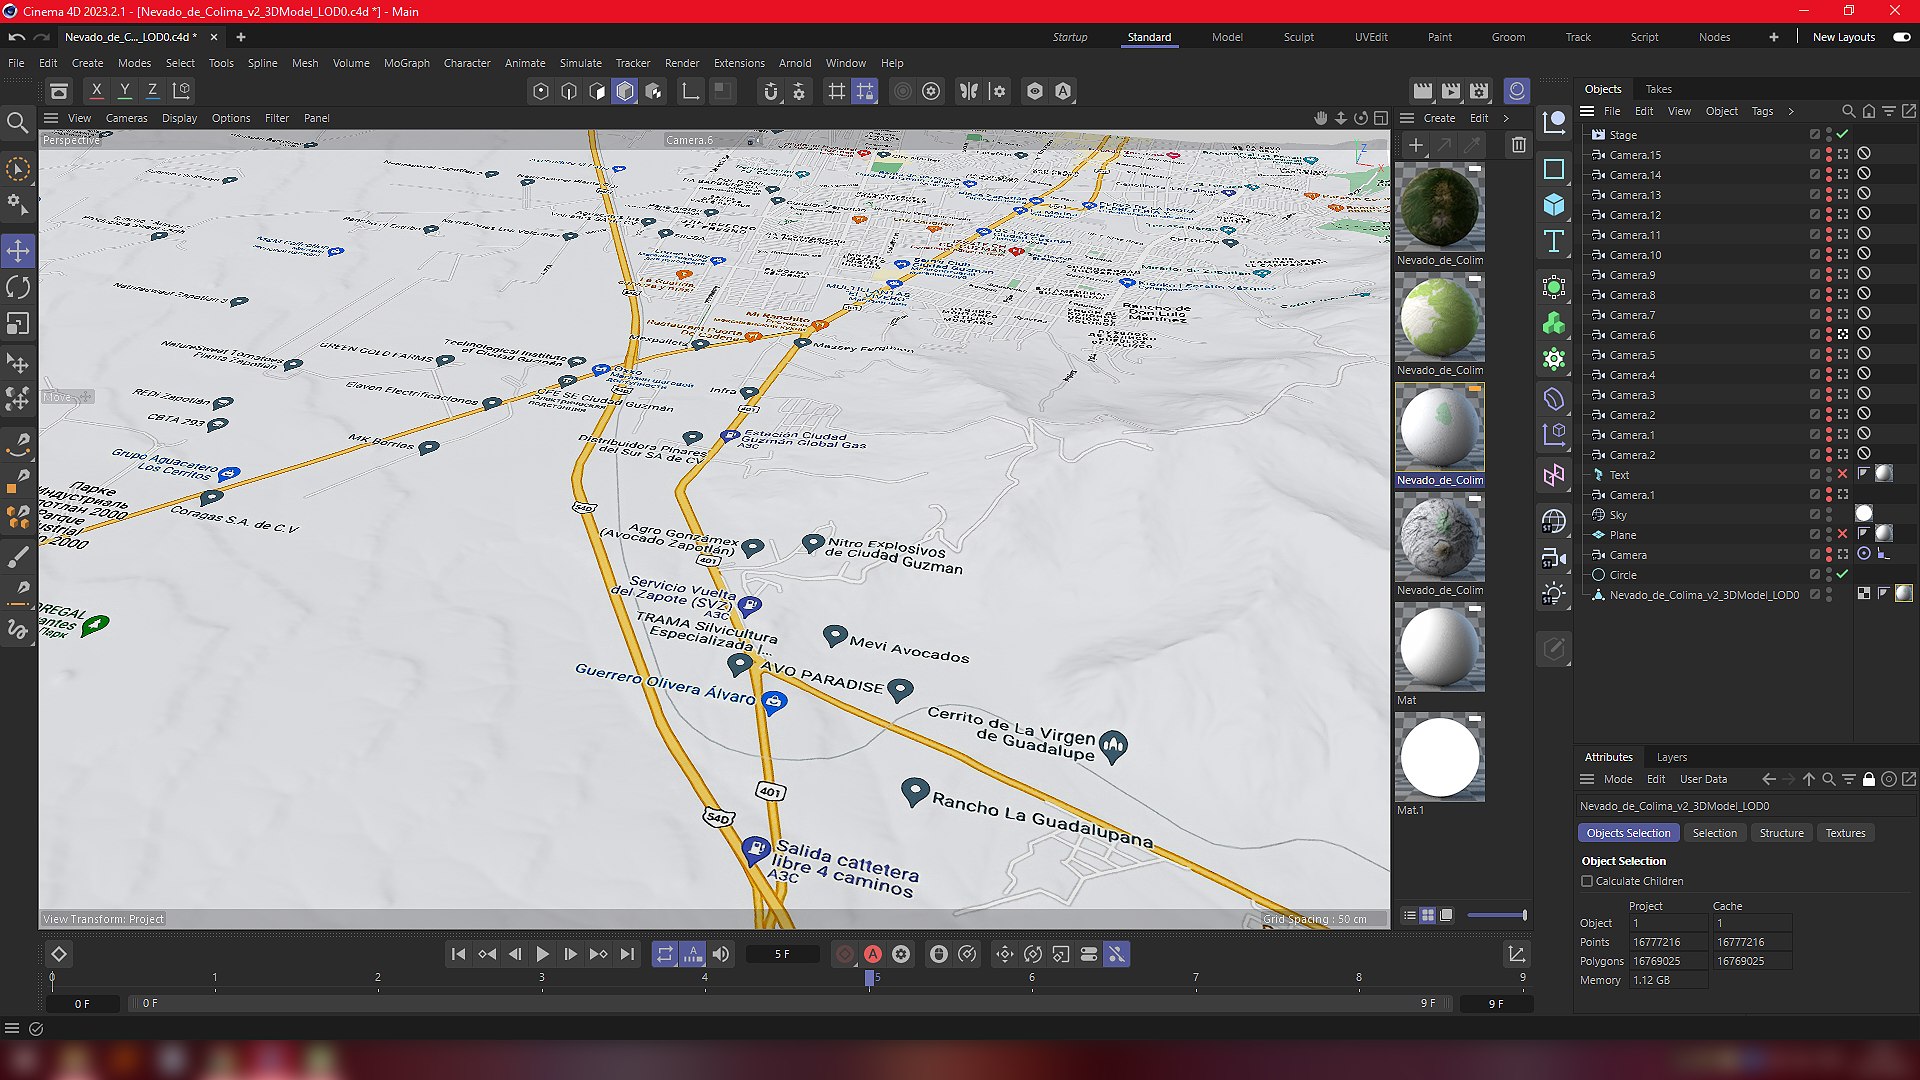
Task: Expand more Material Manager menus chevron
Action: (1506, 118)
